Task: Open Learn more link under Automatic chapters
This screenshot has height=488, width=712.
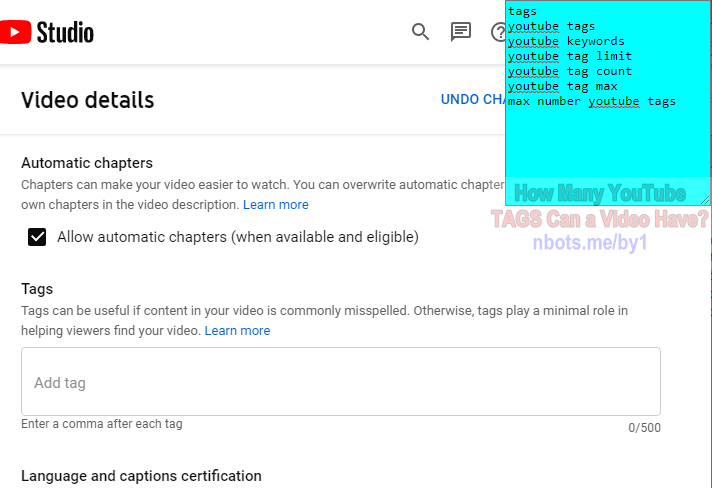Action: pyautogui.click(x=276, y=205)
